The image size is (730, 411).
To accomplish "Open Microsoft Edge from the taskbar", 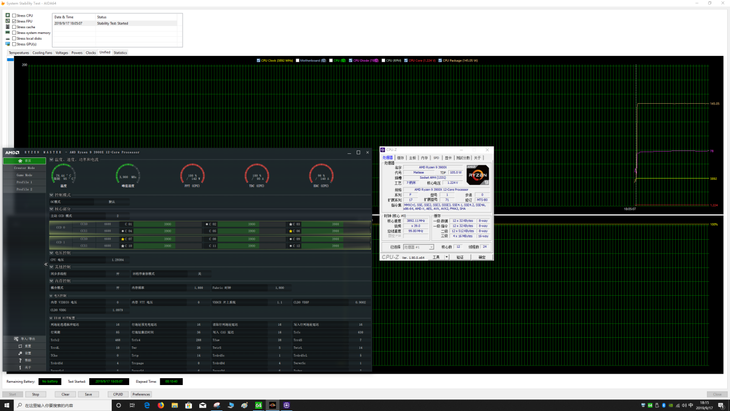I will click(x=147, y=405).
